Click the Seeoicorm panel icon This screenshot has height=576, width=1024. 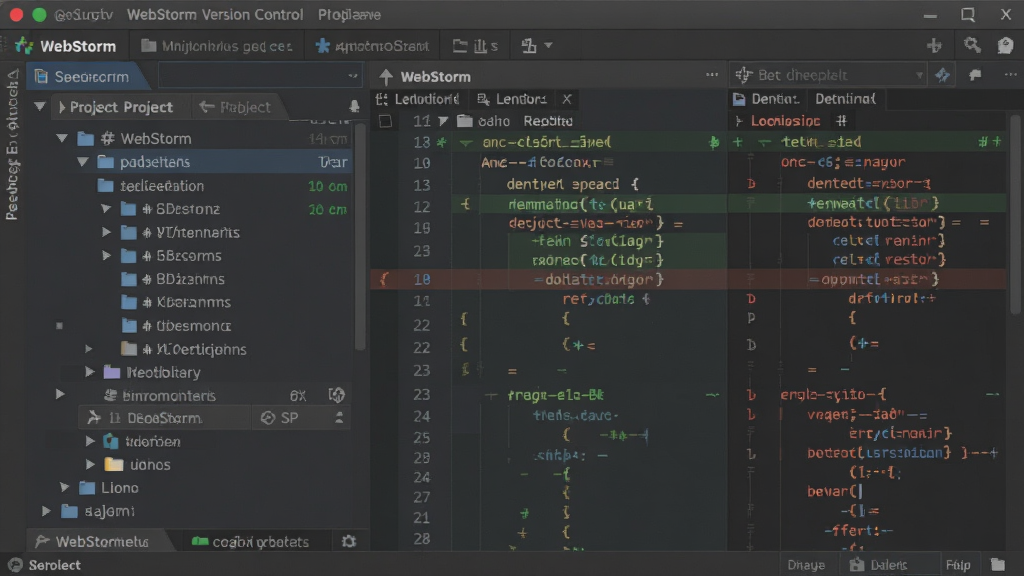[41, 76]
